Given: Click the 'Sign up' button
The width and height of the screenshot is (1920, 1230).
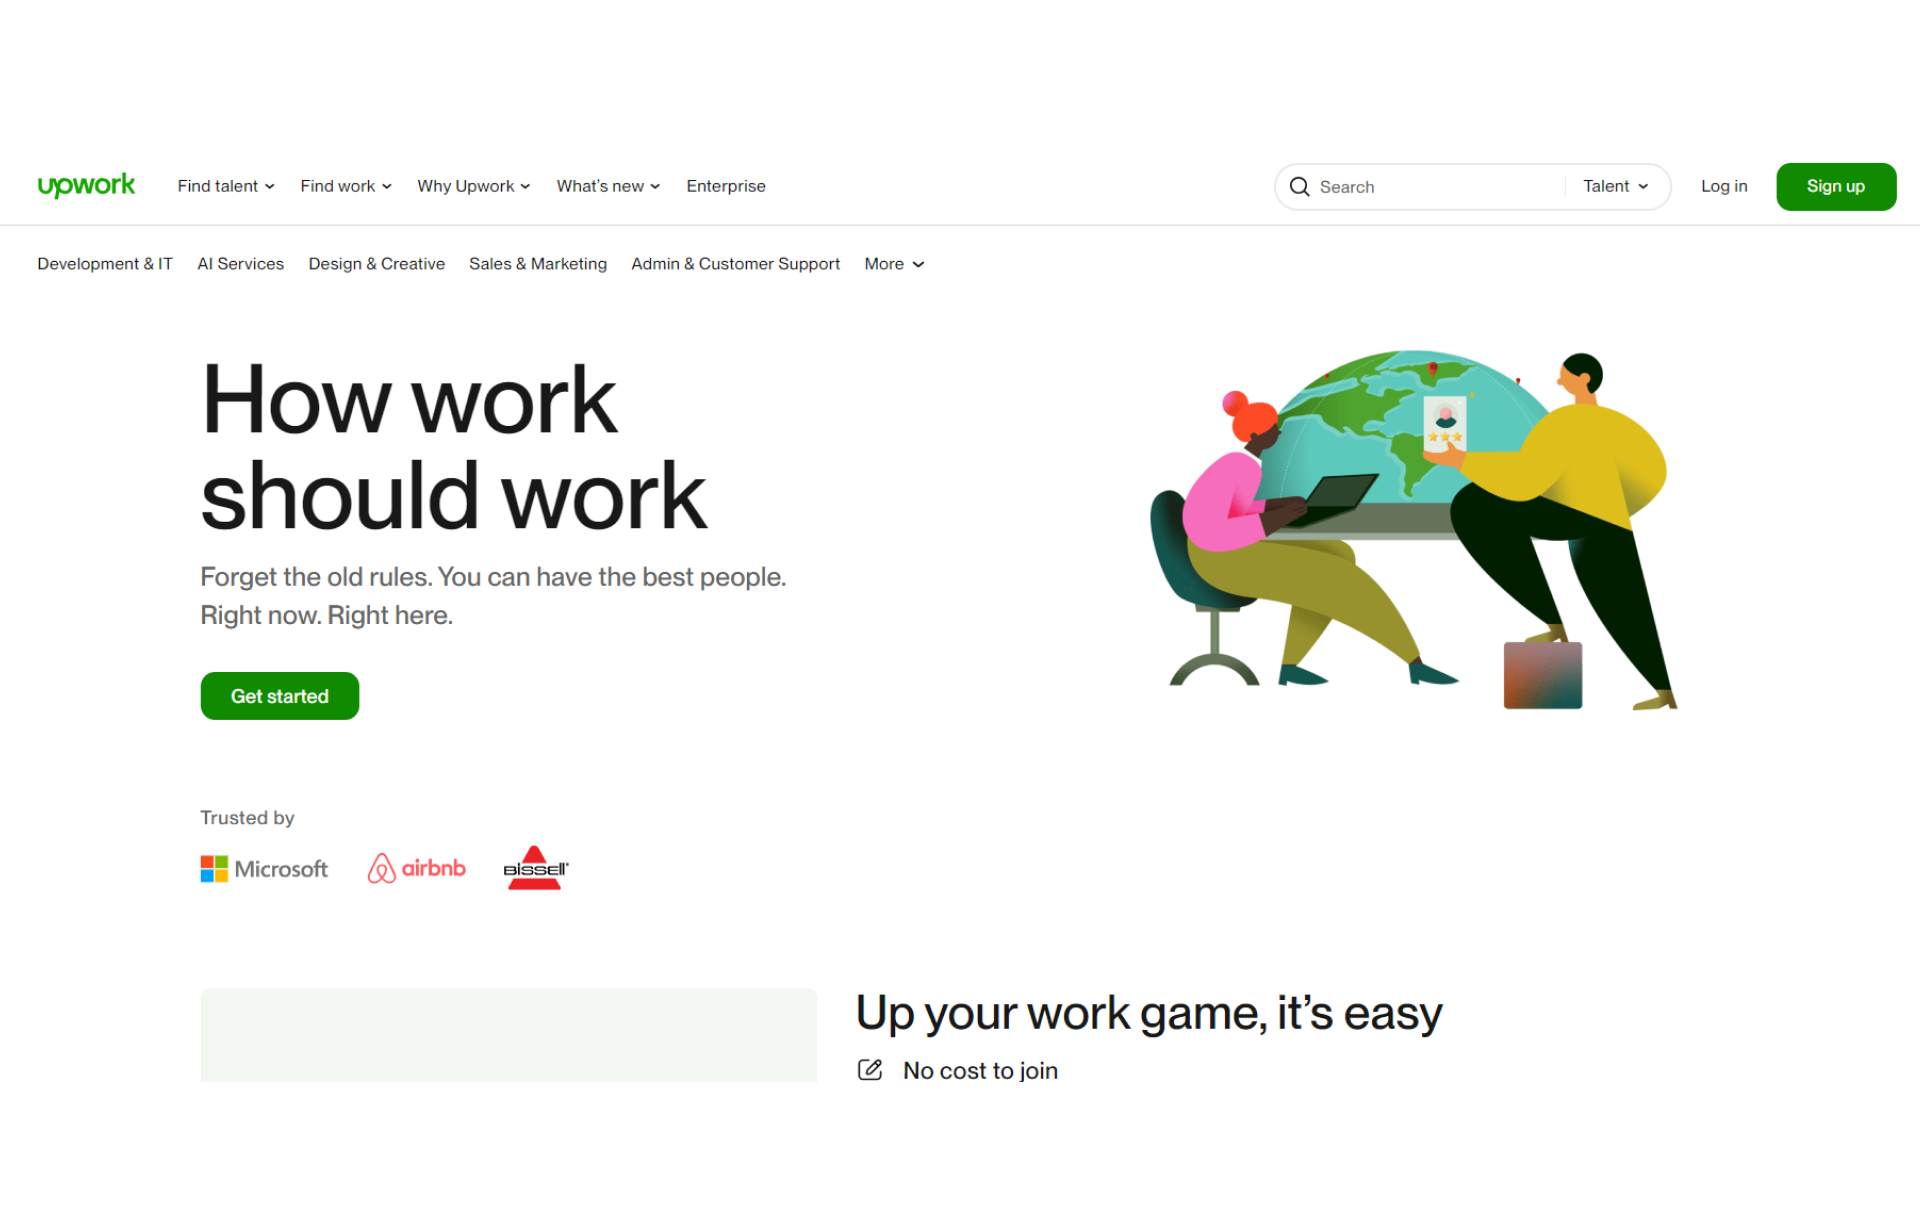Looking at the screenshot, I should pos(1835,185).
